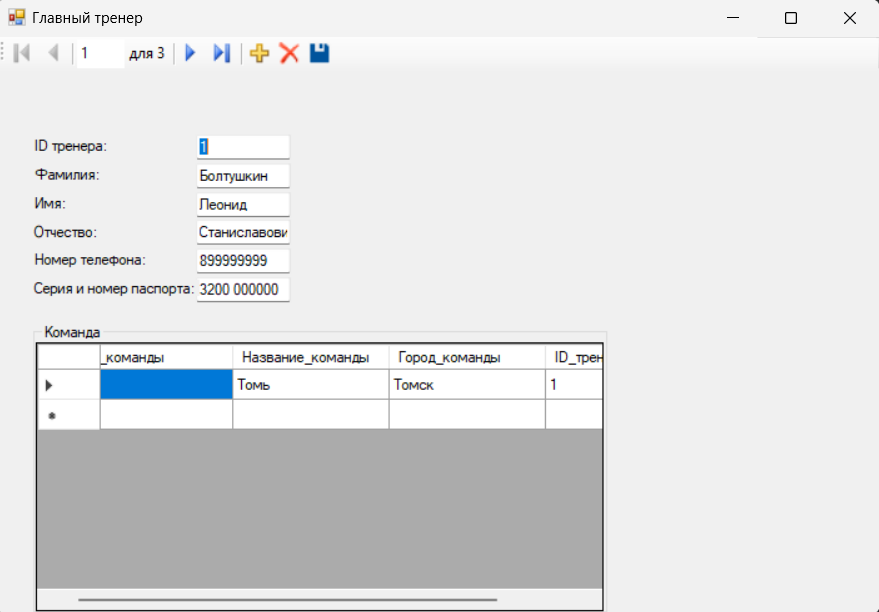Jump to the last record arrow

221,53
